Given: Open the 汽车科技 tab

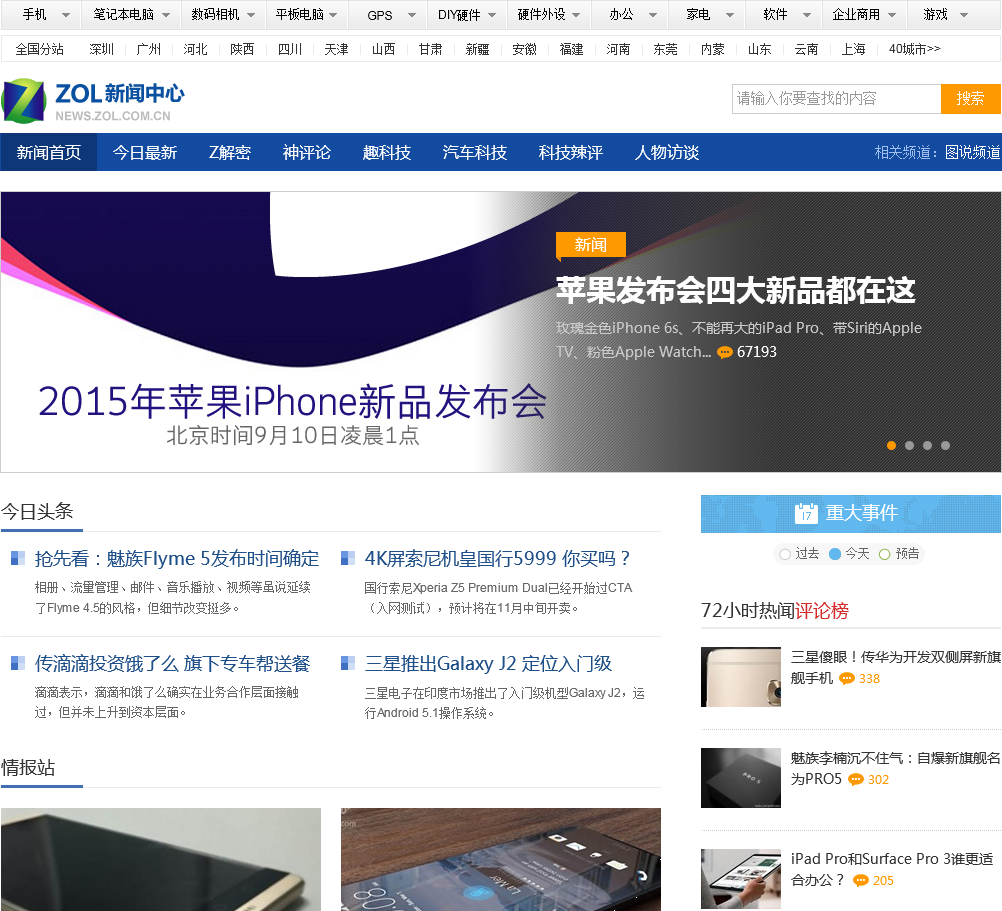Looking at the screenshot, I should (475, 152).
